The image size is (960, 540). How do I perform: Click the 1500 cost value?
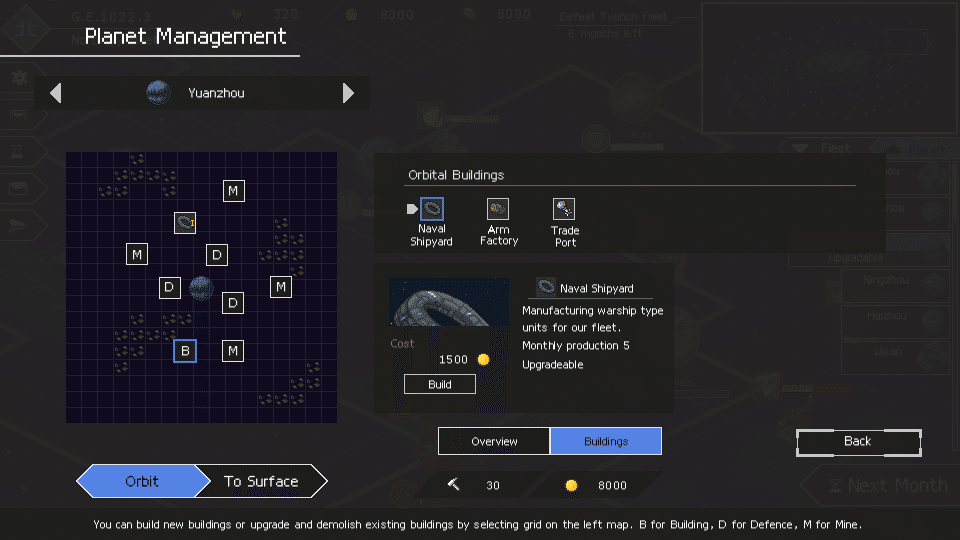453,359
